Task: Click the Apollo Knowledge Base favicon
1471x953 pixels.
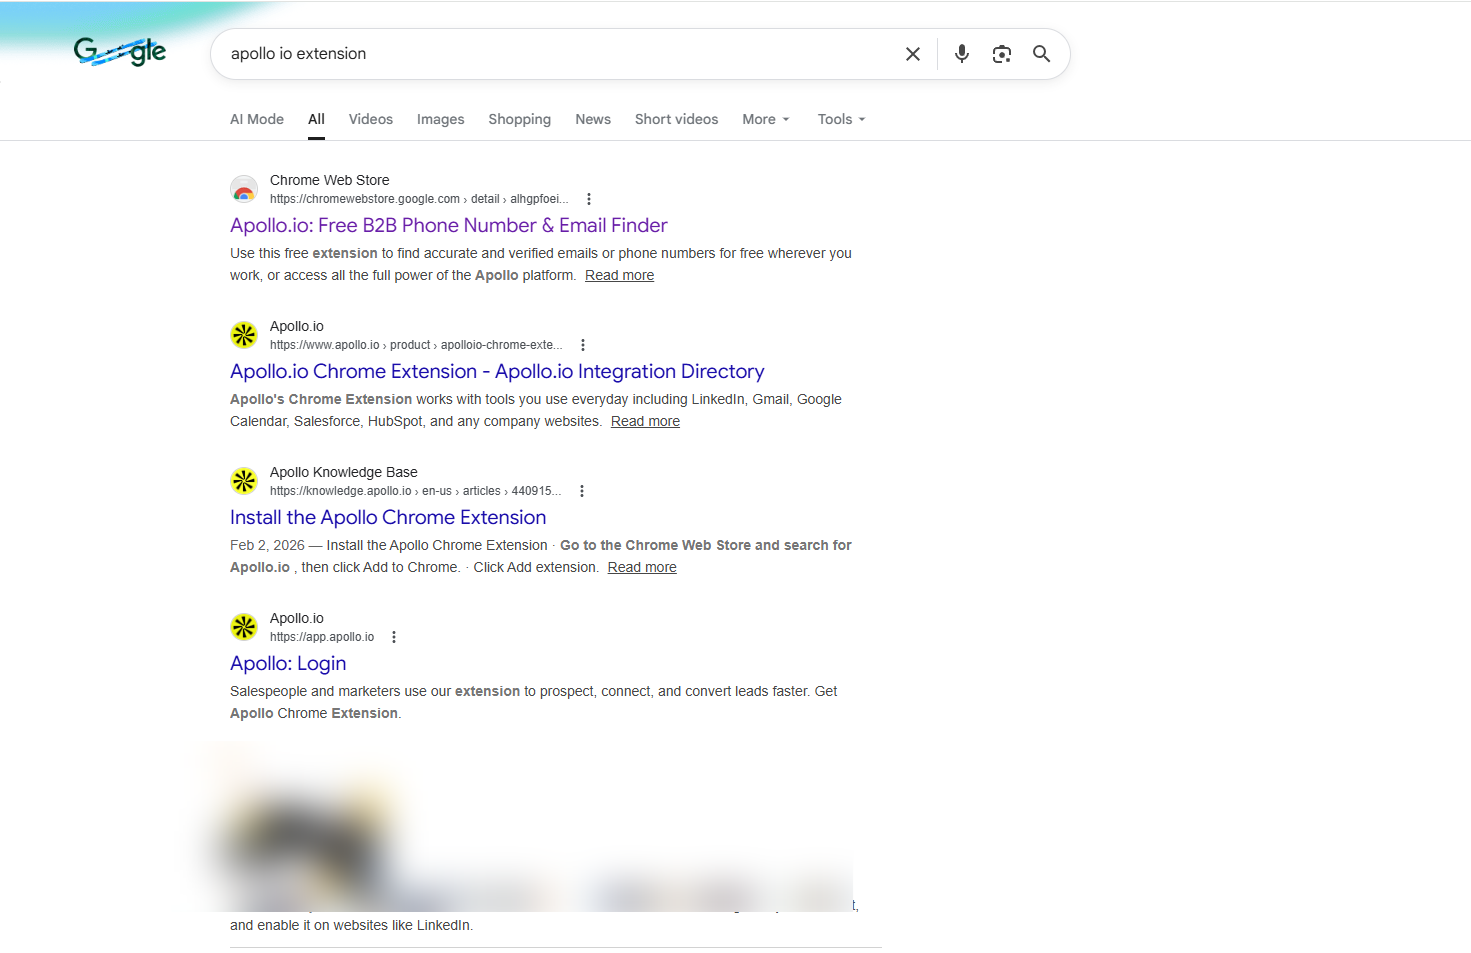Action: pos(244,481)
